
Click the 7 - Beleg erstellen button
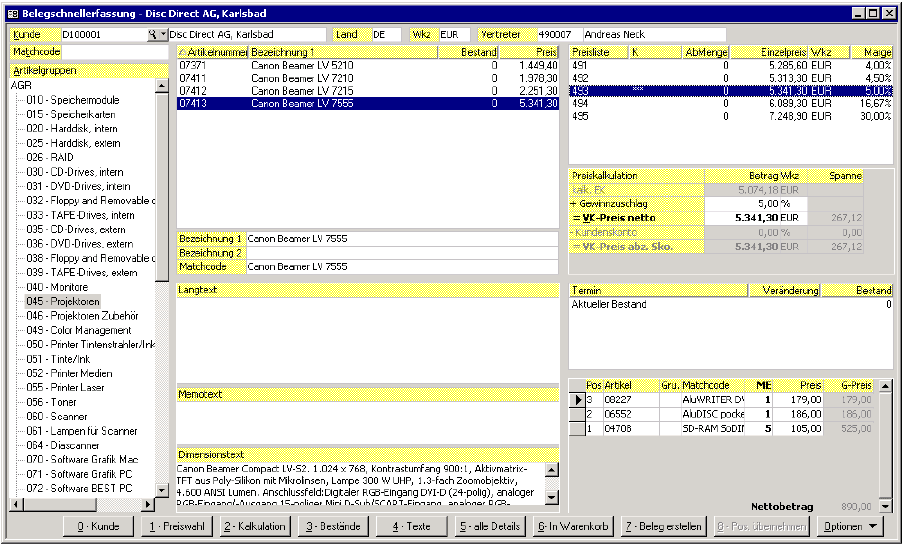tap(663, 526)
